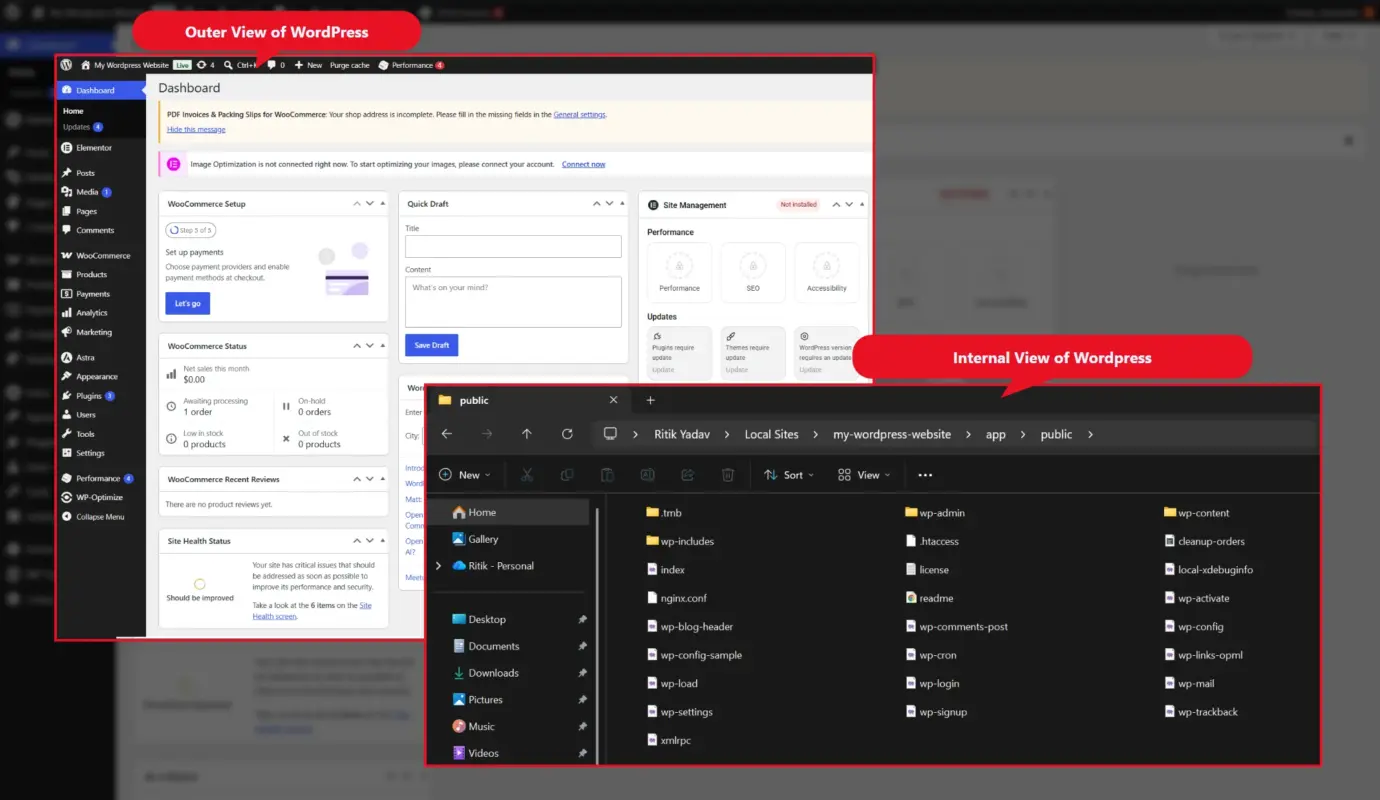The image size is (1380, 800).
Task: Open the New dropdown in File Explorer
Action: pyautogui.click(x=465, y=475)
